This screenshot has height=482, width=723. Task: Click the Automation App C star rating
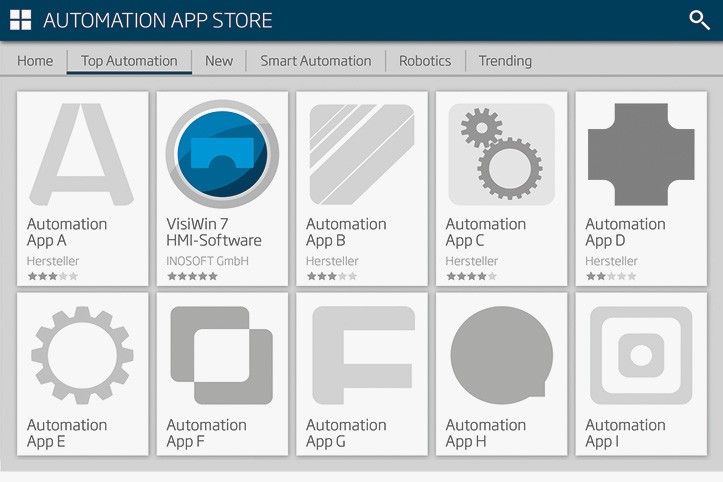pos(471,276)
